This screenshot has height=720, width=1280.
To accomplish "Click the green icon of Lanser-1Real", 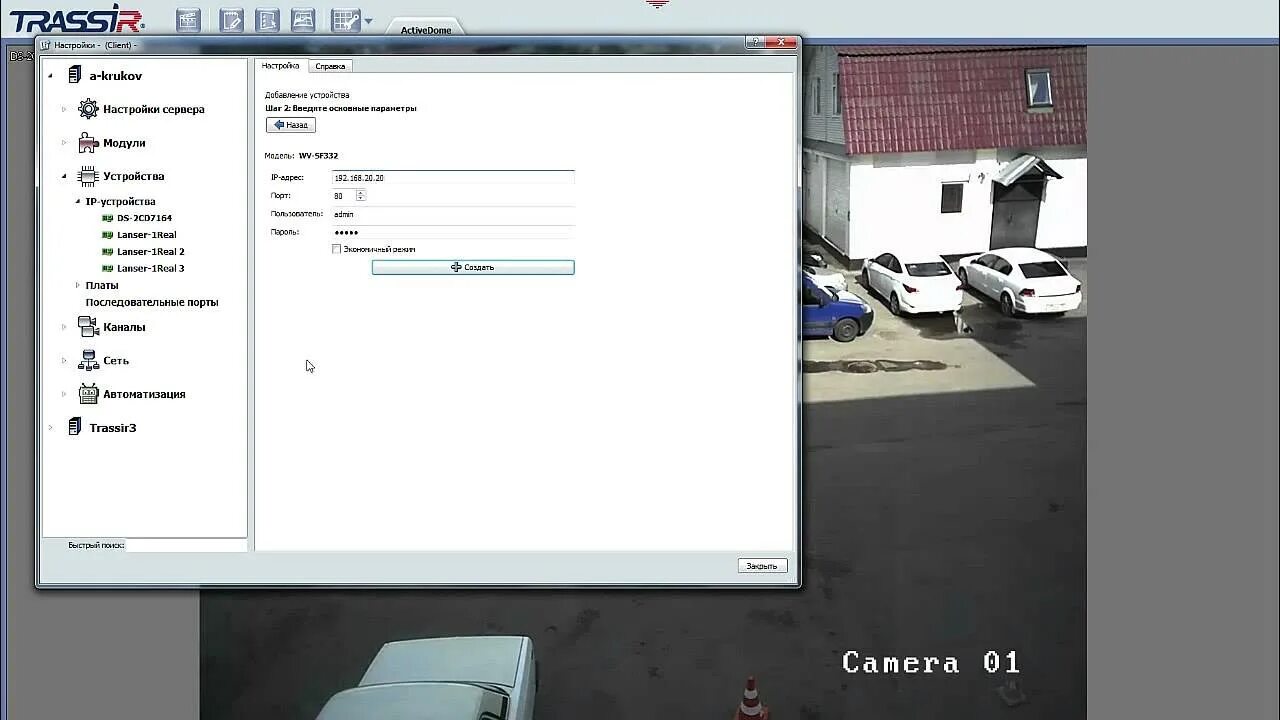I will pyautogui.click(x=107, y=235).
